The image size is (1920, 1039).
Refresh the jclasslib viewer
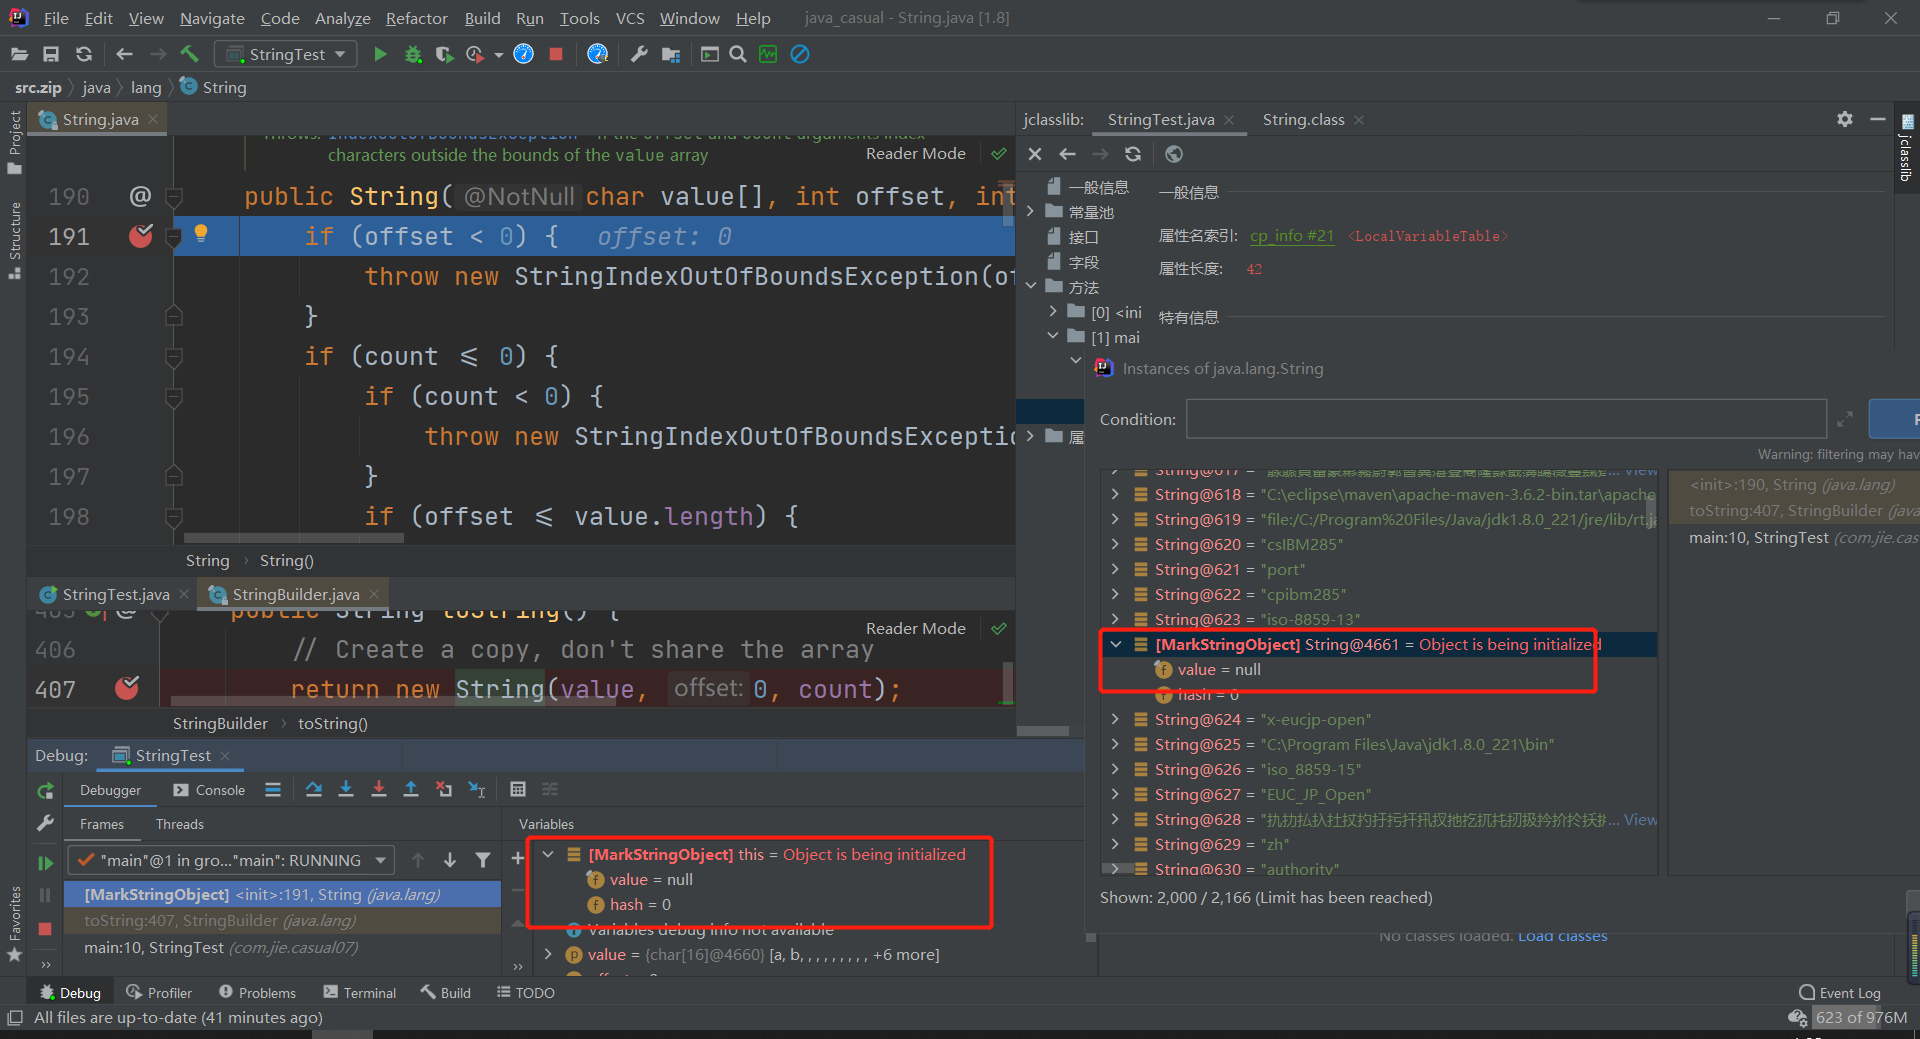pos(1133,154)
